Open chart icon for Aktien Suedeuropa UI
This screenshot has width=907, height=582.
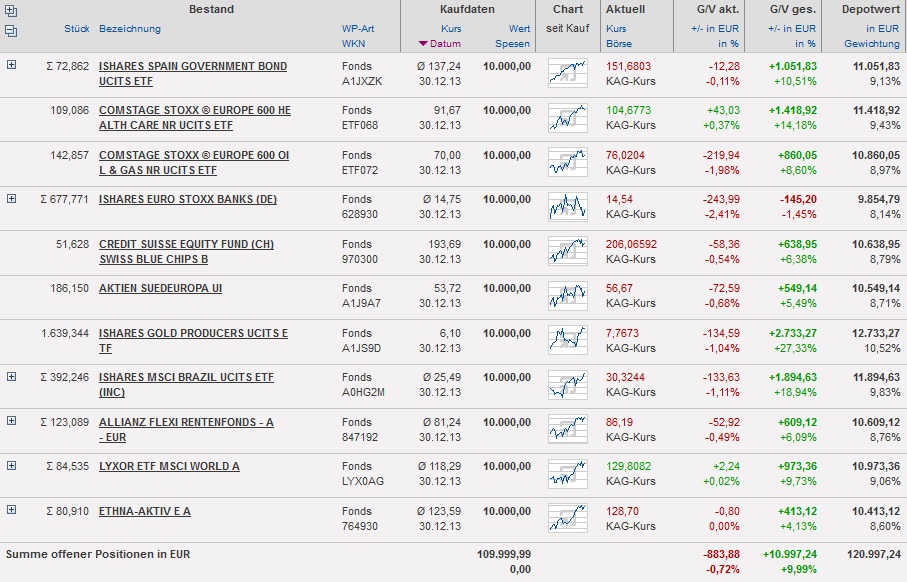[567, 295]
